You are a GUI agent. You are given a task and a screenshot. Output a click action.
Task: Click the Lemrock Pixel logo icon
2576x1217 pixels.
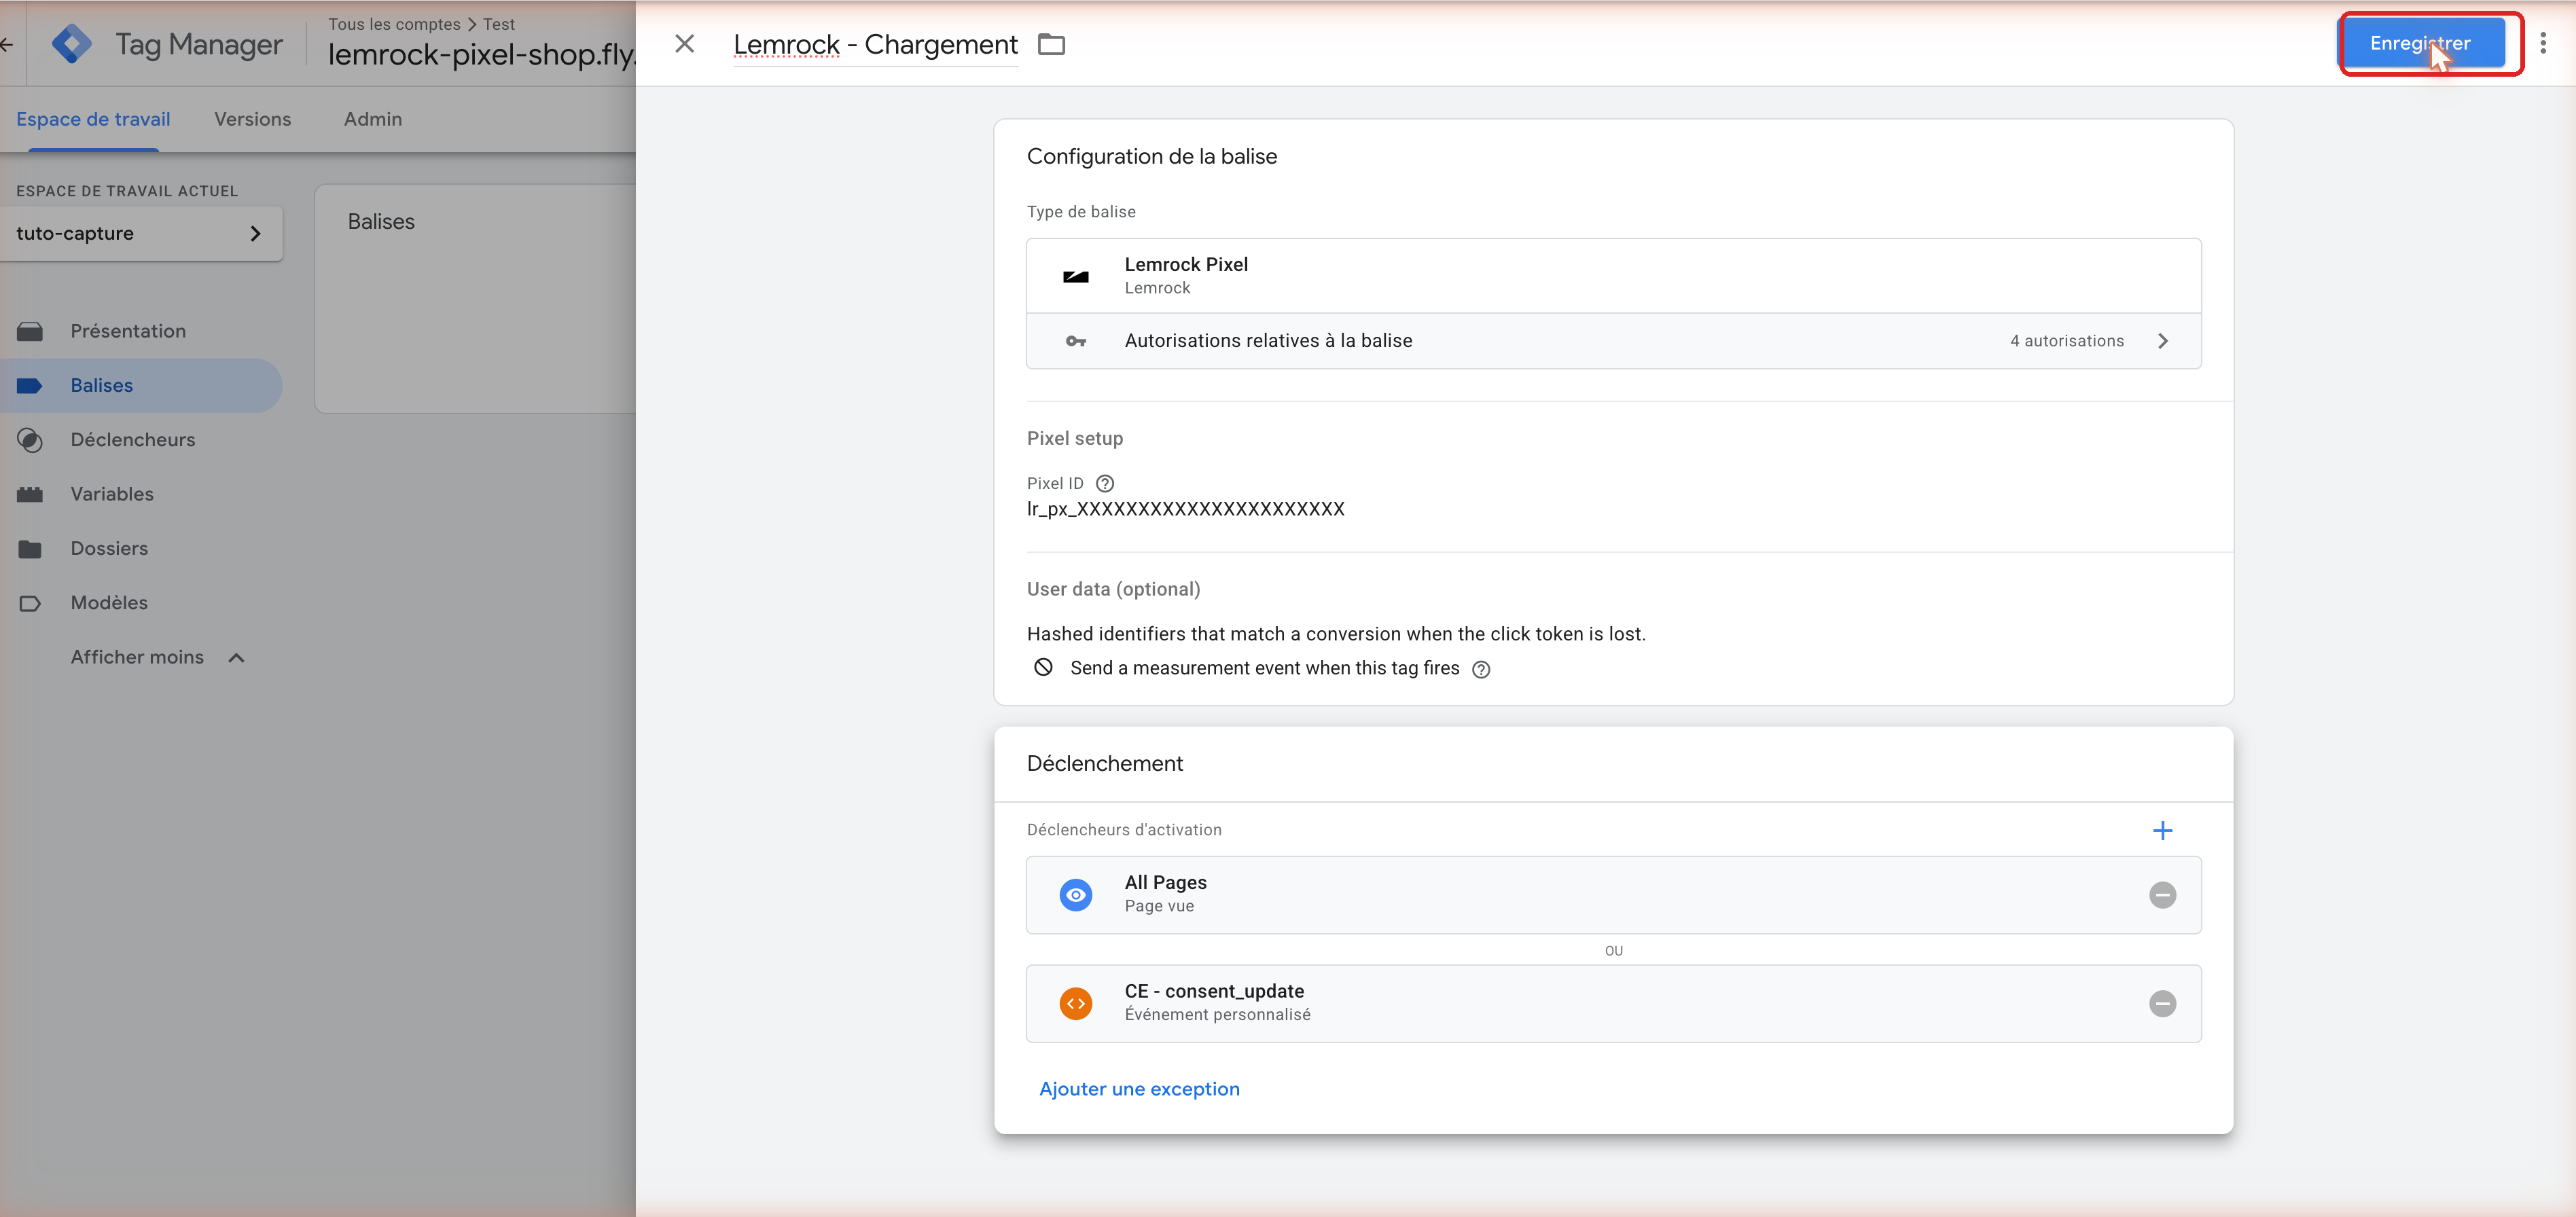click(1075, 277)
